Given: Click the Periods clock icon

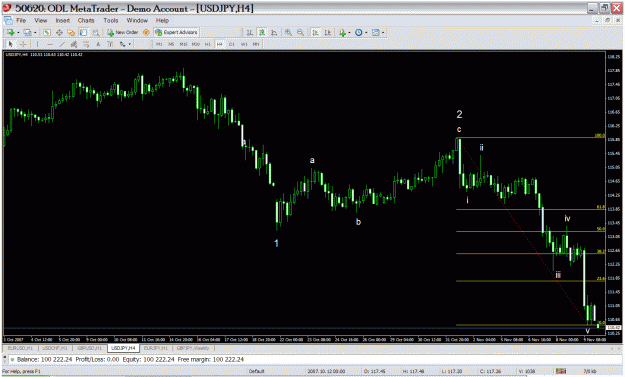Looking at the screenshot, I should [358, 33].
